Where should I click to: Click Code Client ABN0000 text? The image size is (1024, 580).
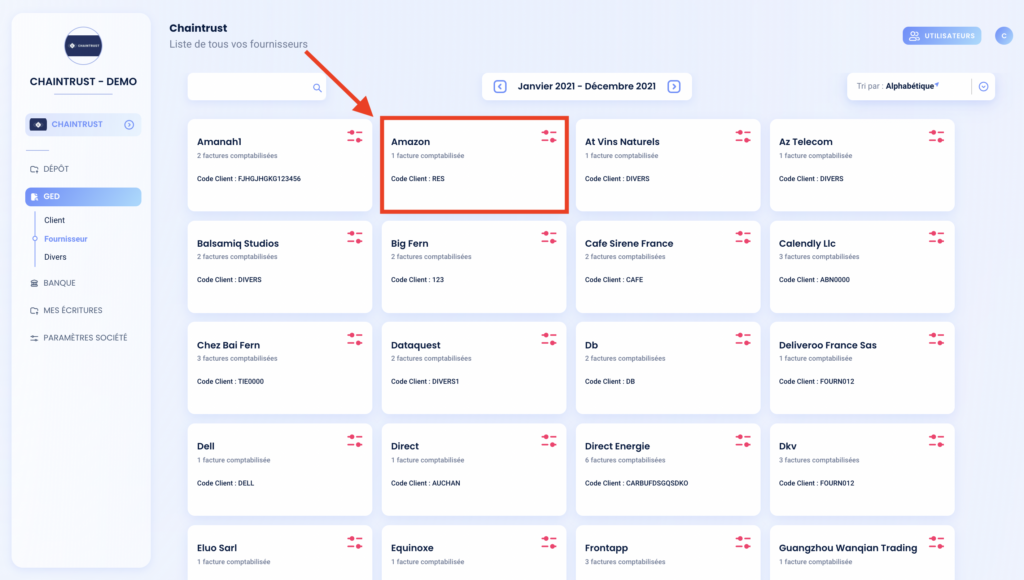(814, 280)
